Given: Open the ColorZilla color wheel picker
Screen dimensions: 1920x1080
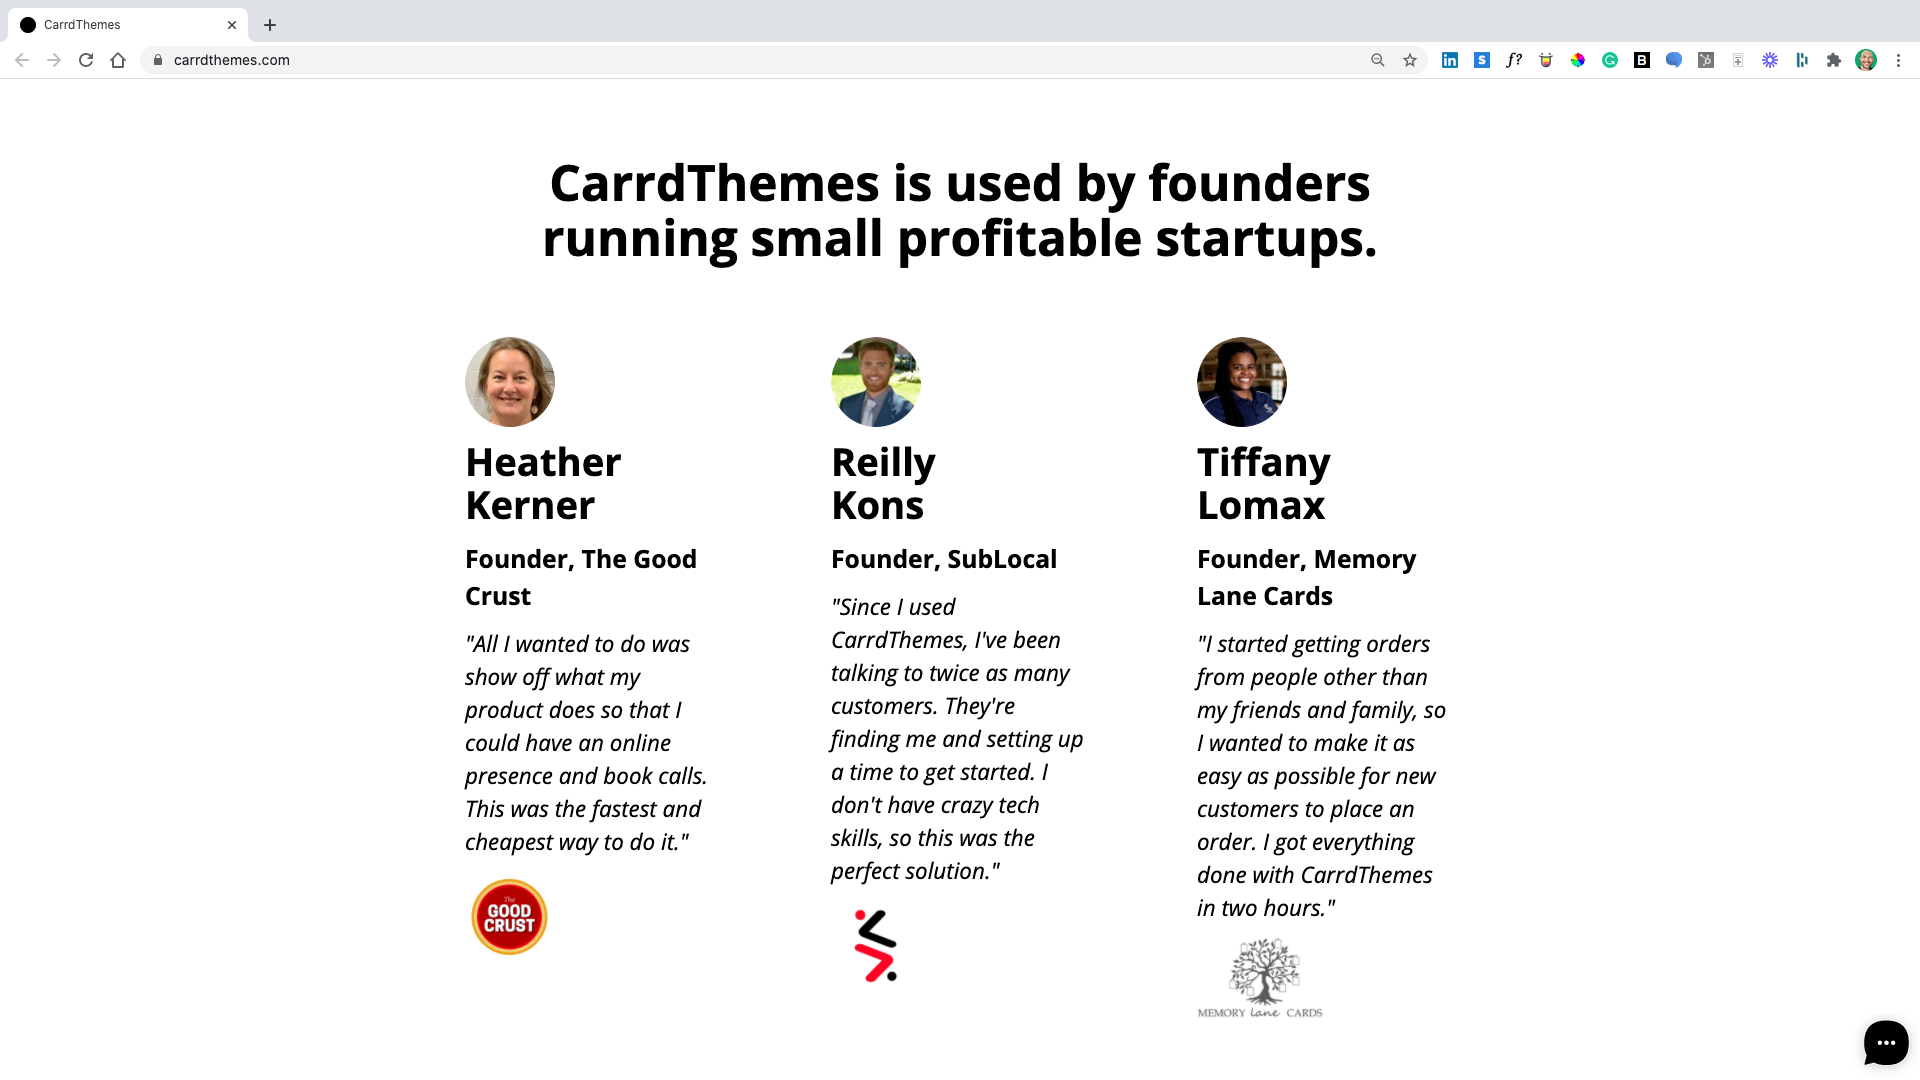Looking at the screenshot, I should pos(1577,60).
